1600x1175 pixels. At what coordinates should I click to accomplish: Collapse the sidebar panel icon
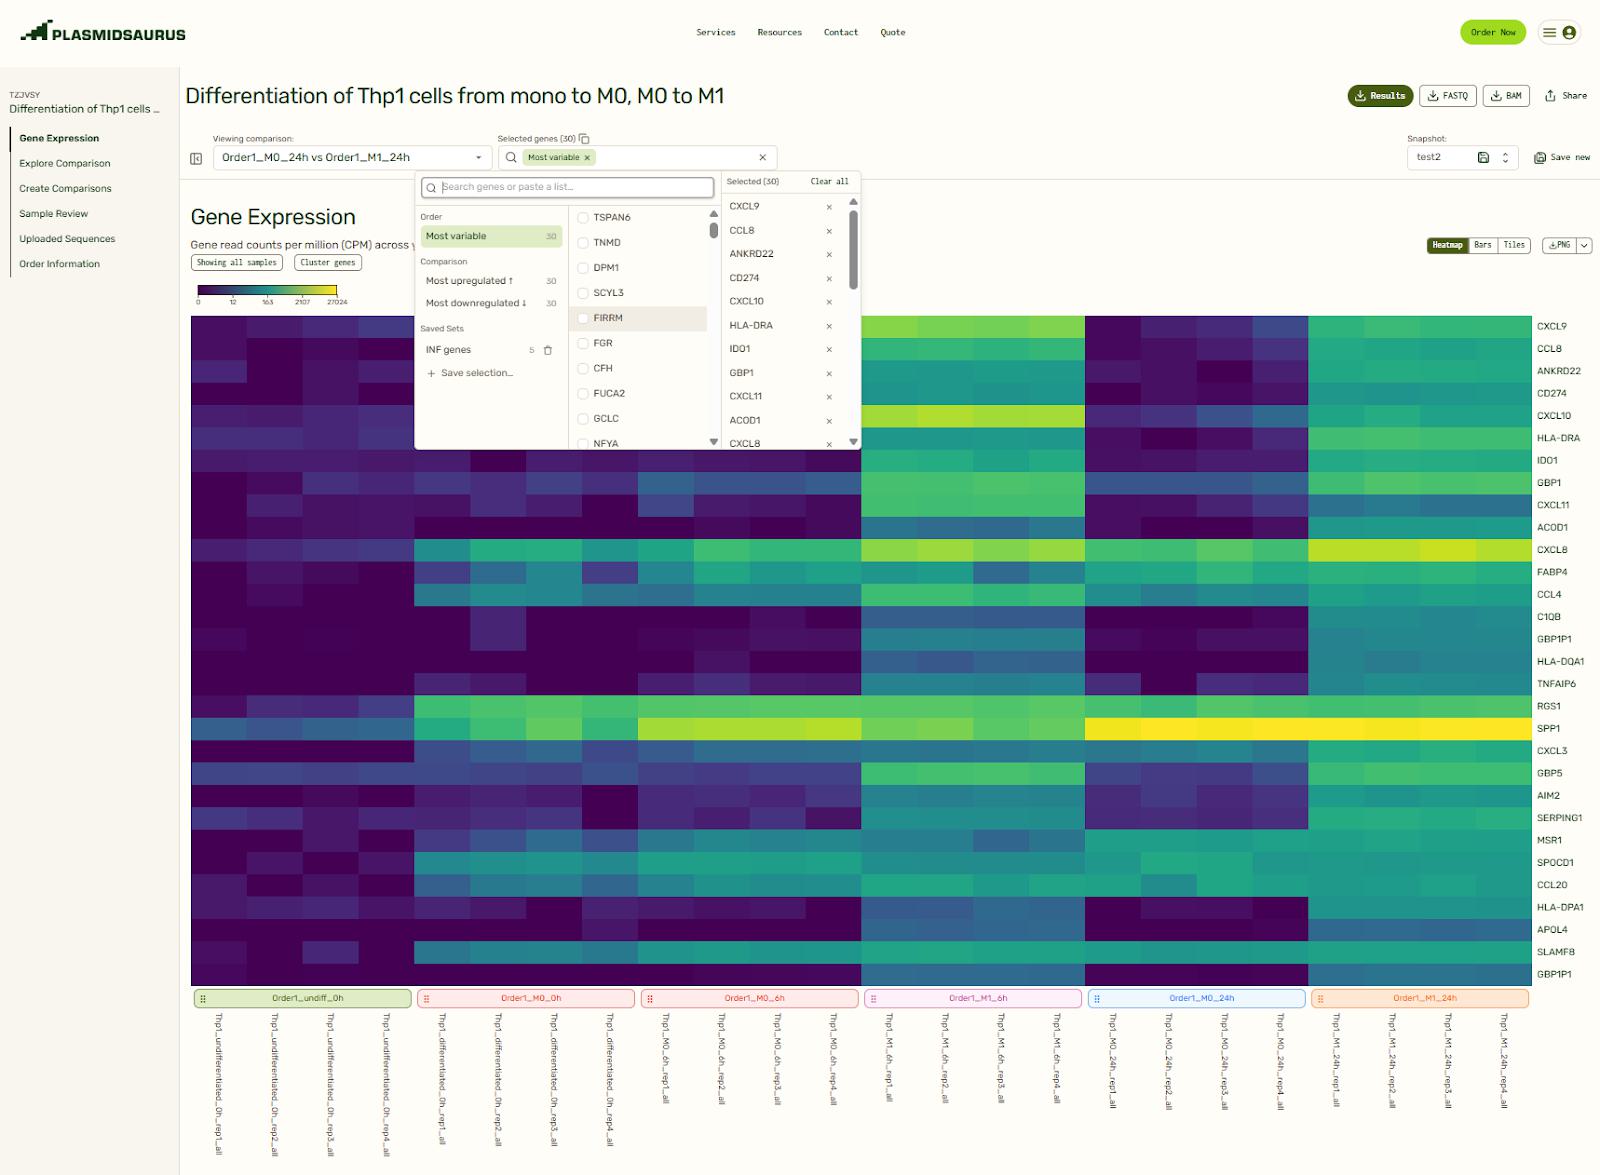tap(196, 158)
